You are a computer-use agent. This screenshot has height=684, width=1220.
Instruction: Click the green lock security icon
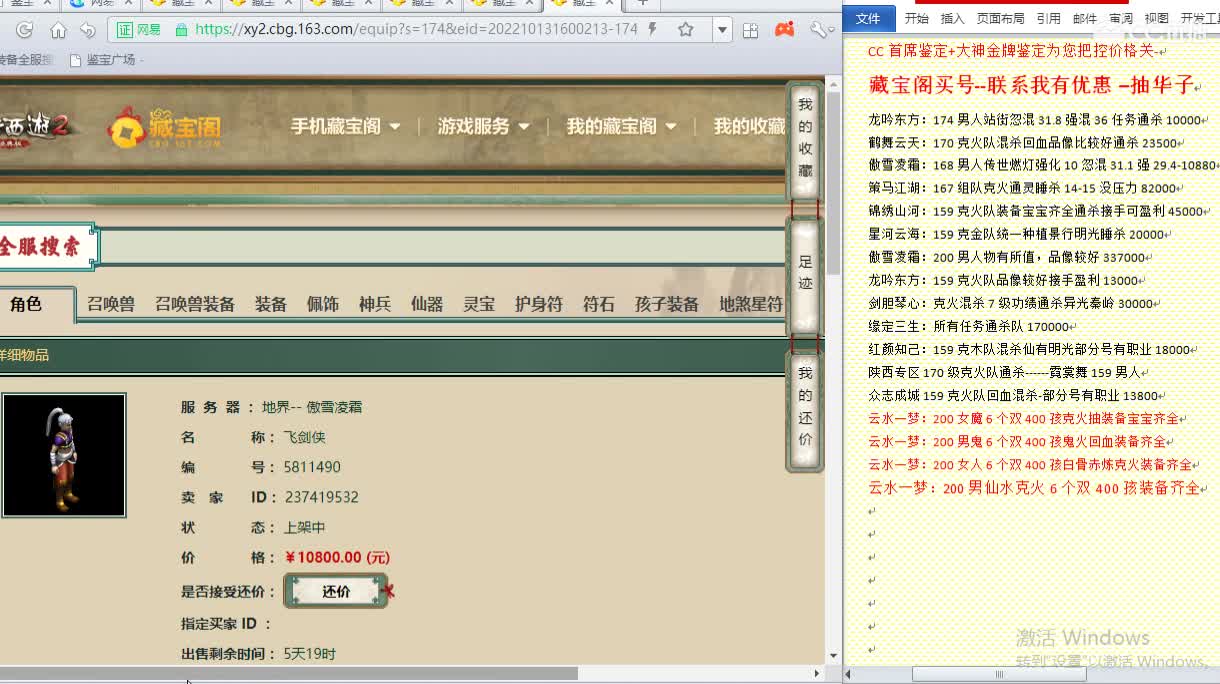(x=181, y=30)
